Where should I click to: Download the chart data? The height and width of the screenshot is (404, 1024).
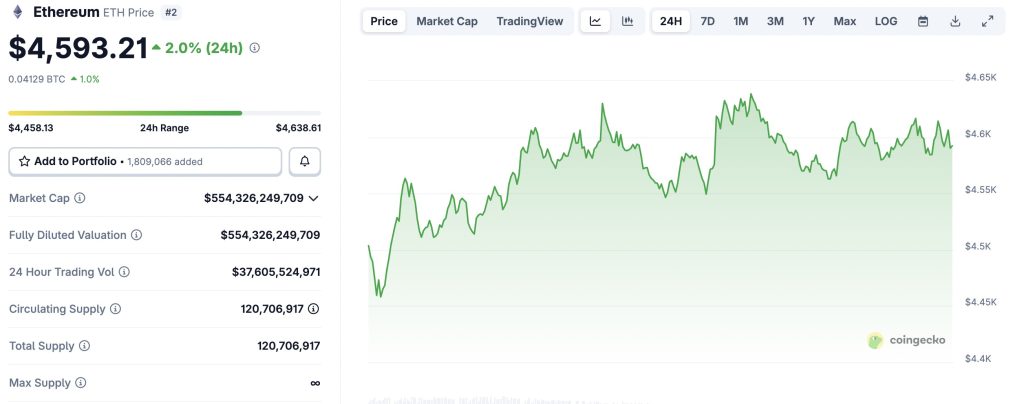955,21
